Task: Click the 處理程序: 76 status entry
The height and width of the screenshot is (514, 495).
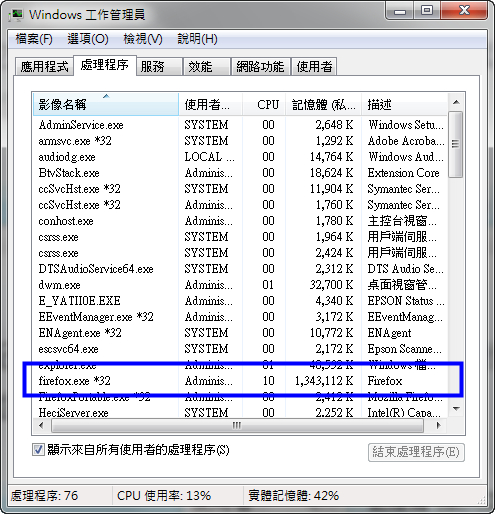Action: point(44,496)
